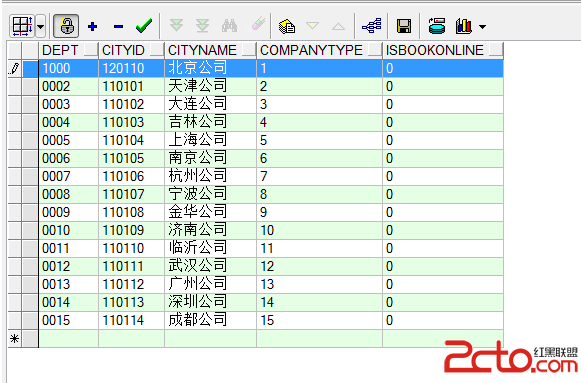Click the row indicator of row 1000
This screenshot has width=581, height=383.
[14, 68]
